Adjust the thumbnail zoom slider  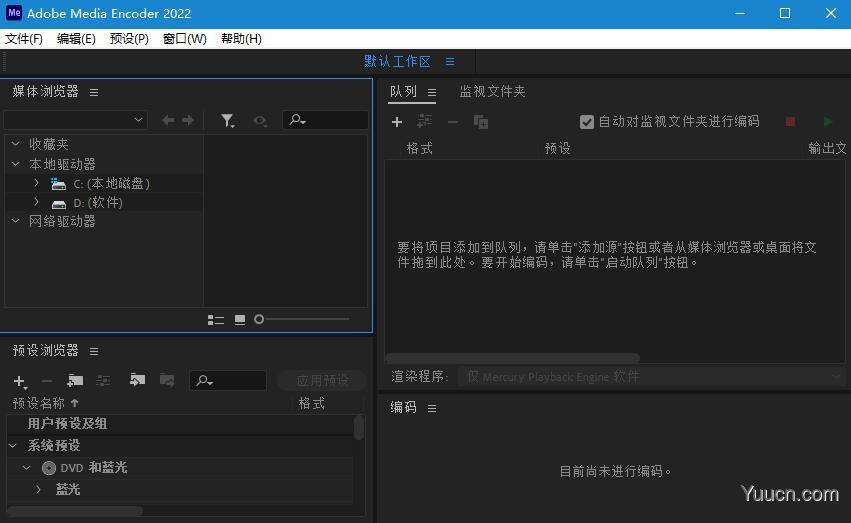(x=302, y=319)
